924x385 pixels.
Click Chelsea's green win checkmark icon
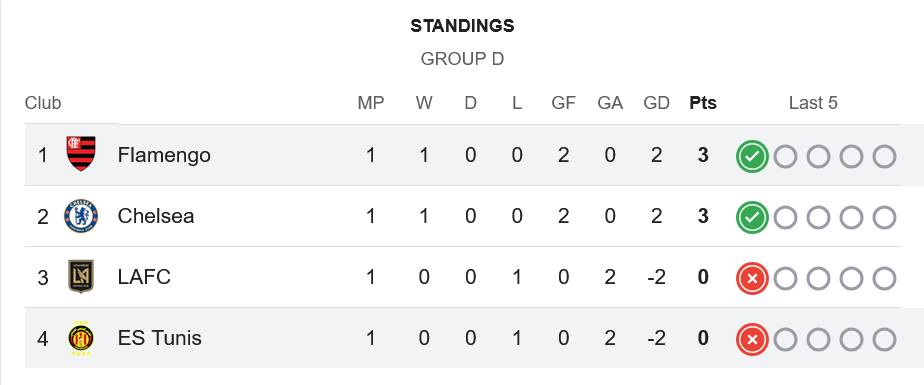pos(752,218)
